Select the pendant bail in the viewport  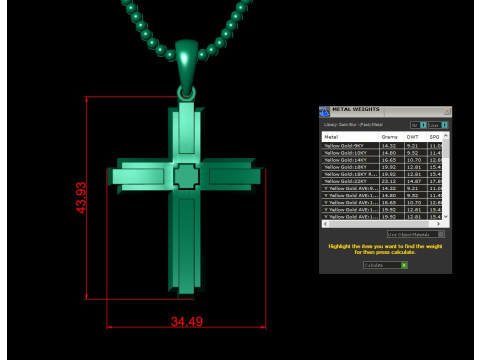pyautogui.click(x=186, y=67)
